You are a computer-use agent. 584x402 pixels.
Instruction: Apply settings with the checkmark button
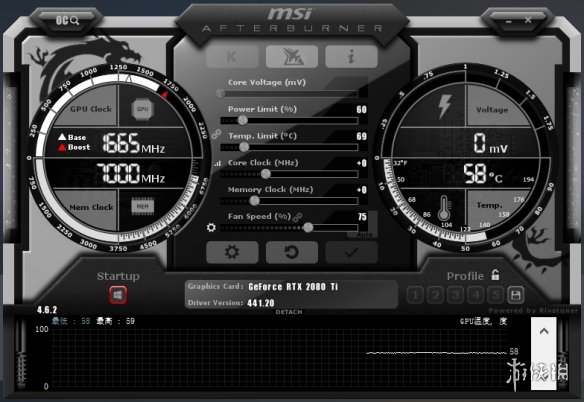tap(351, 252)
